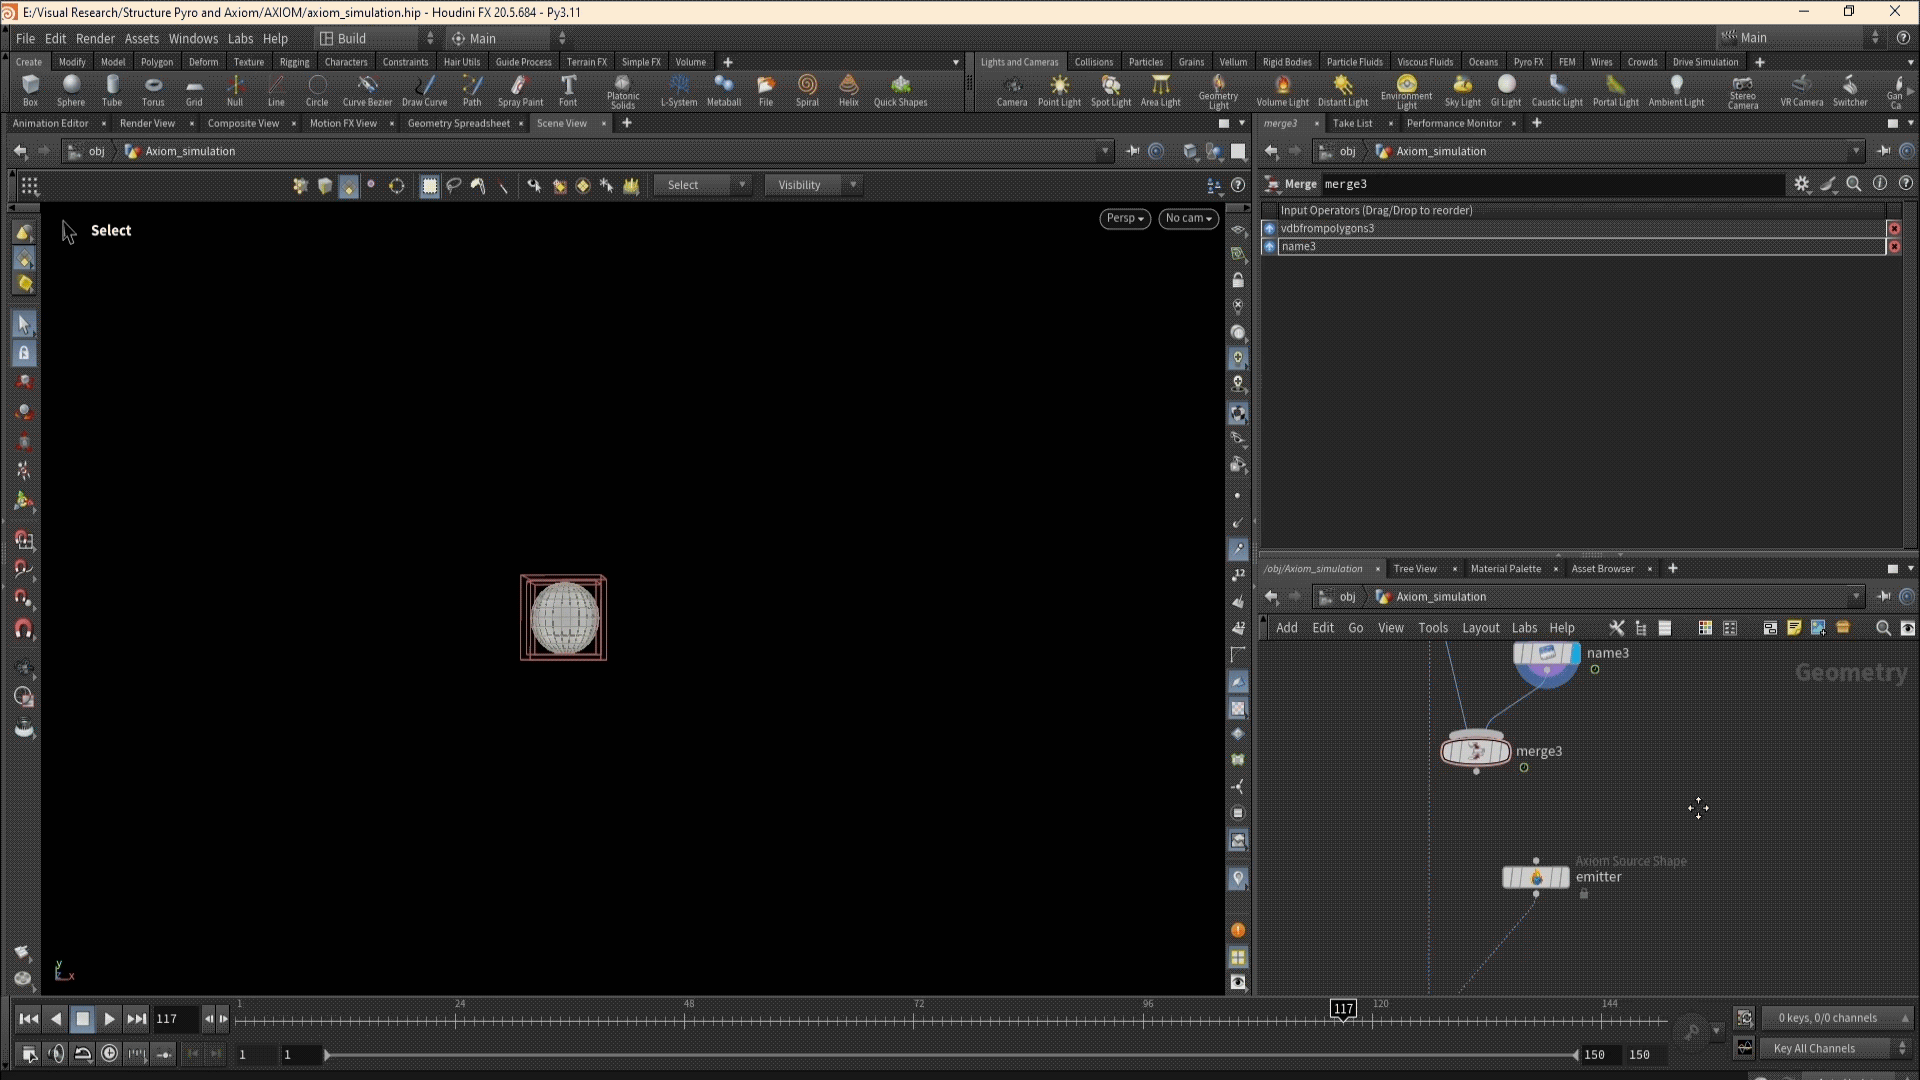The height and width of the screenshot is (1080, 1920).
Task: Expand the Visibility dropdown
Action: pyautogui.click(x=813, y=185)
